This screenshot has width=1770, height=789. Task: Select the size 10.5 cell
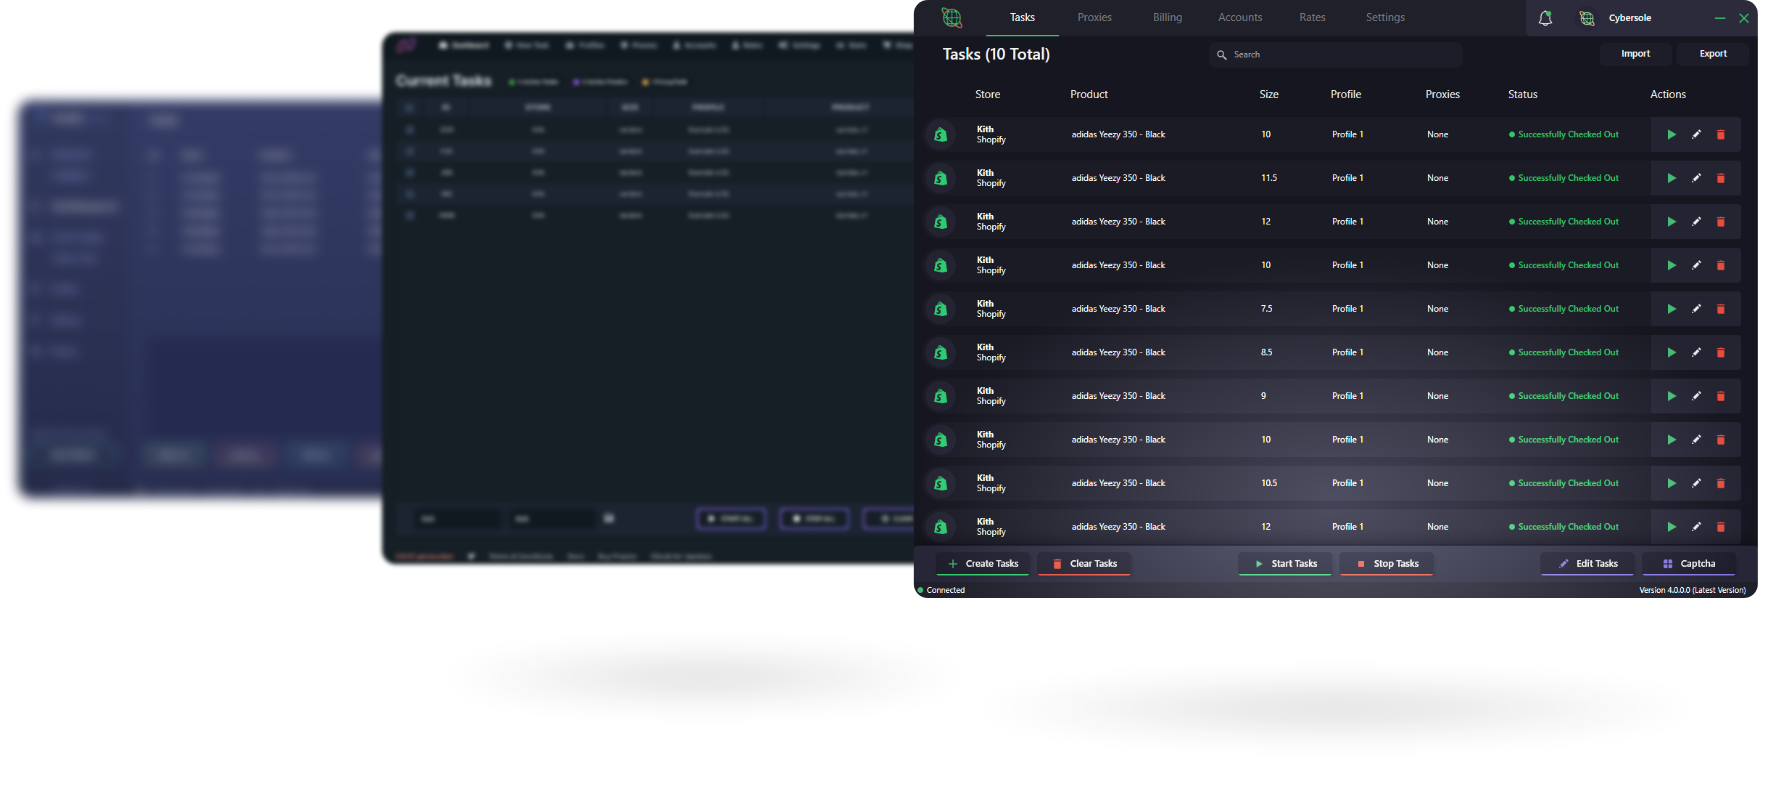click(1269, 483)
